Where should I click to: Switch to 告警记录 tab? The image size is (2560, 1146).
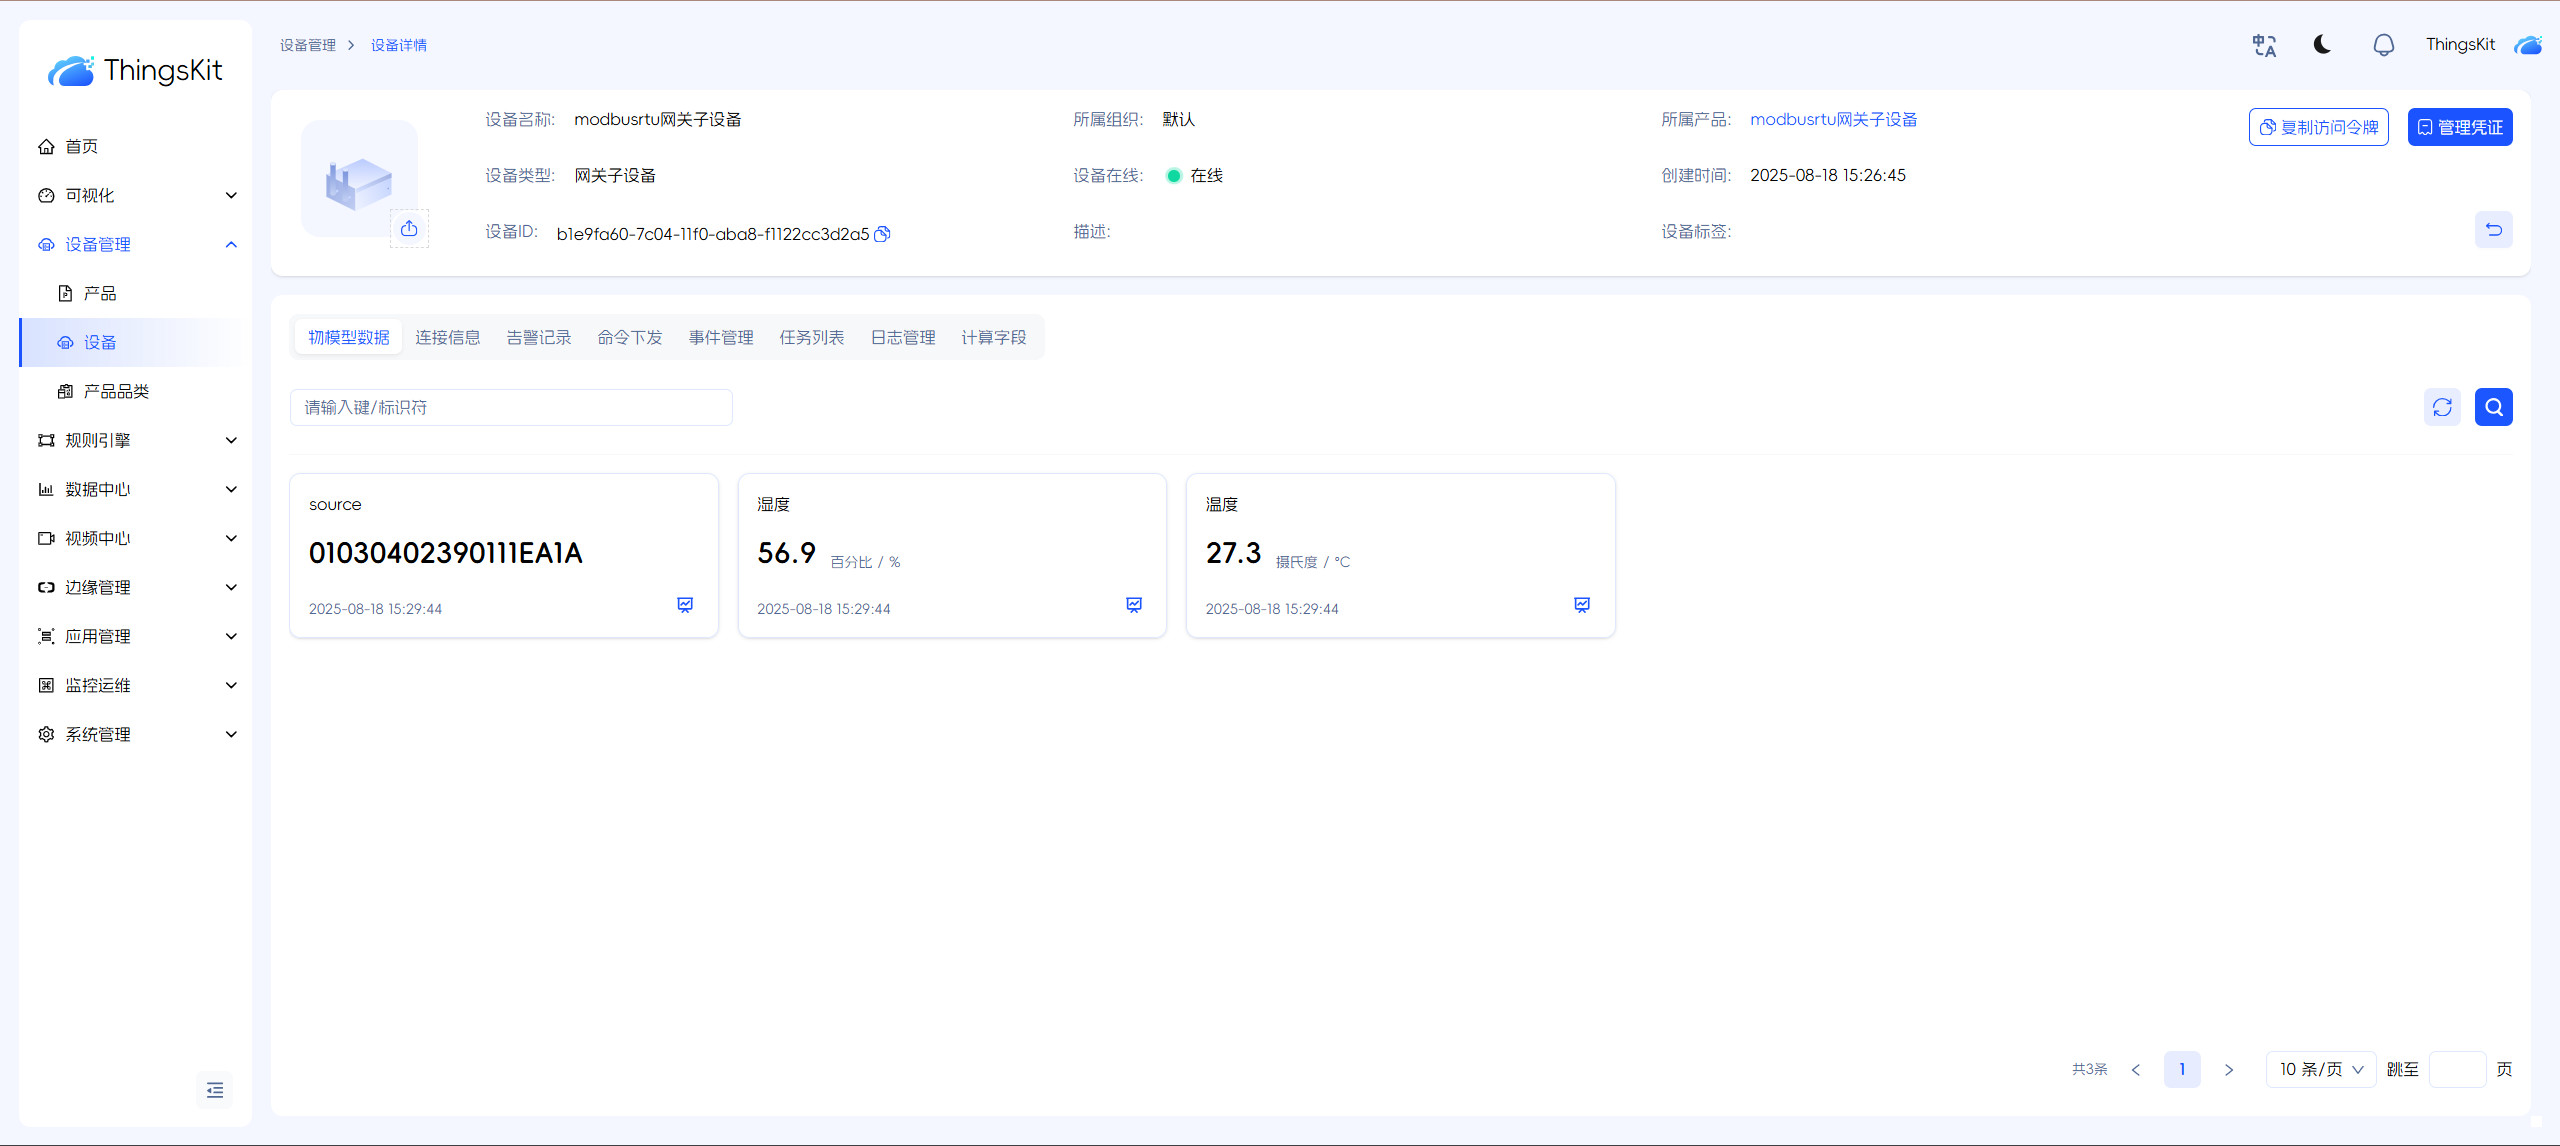coord(538,337)
